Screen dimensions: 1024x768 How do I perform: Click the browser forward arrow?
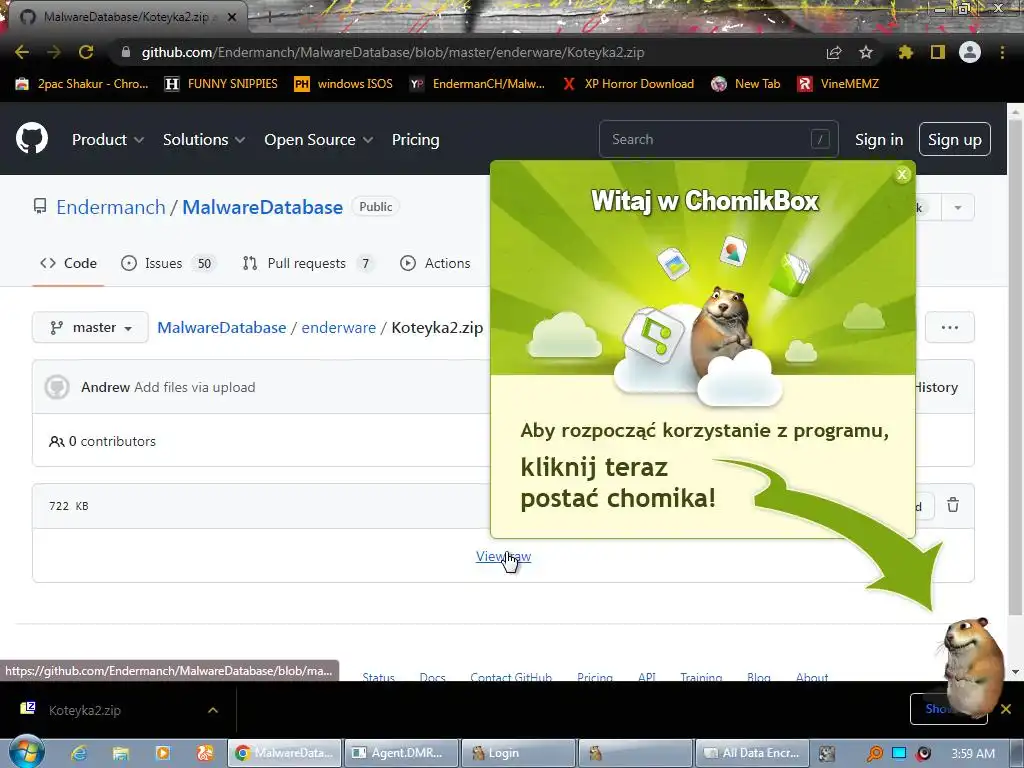coord(54,52)
